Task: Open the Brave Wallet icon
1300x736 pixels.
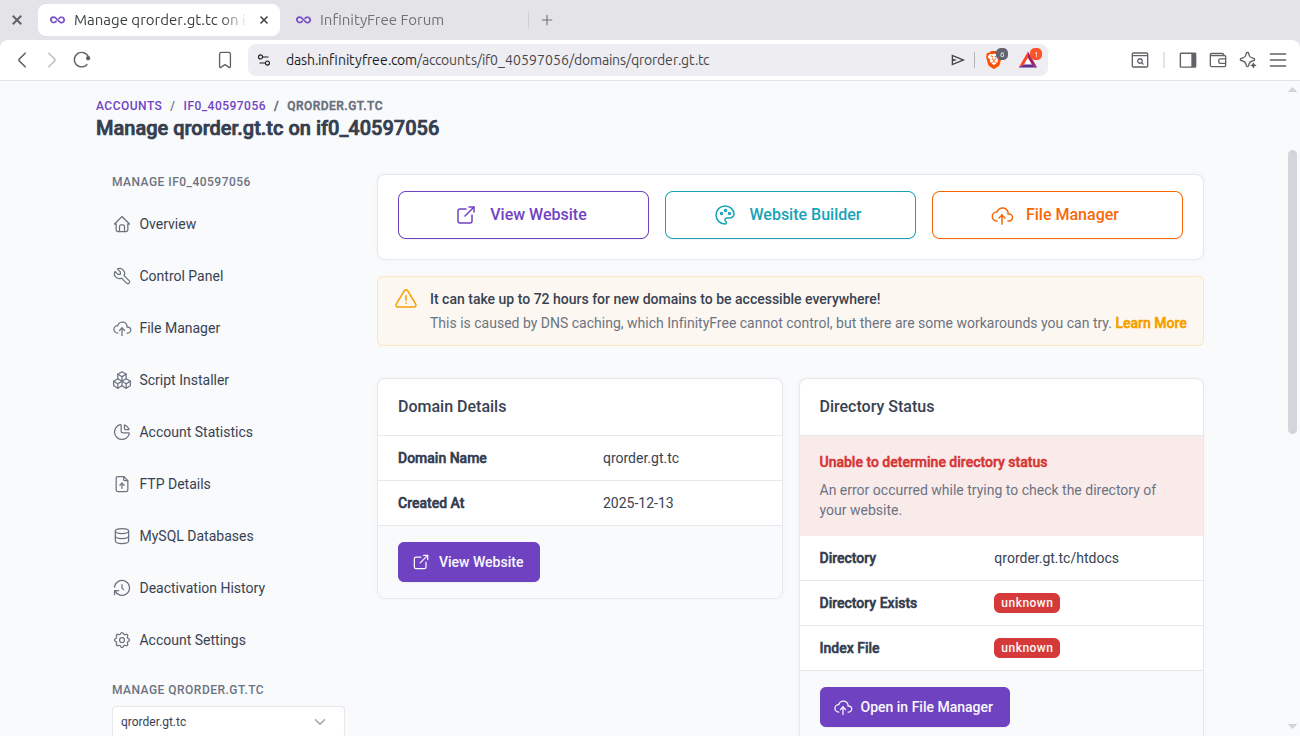Action: (1217, 60)
